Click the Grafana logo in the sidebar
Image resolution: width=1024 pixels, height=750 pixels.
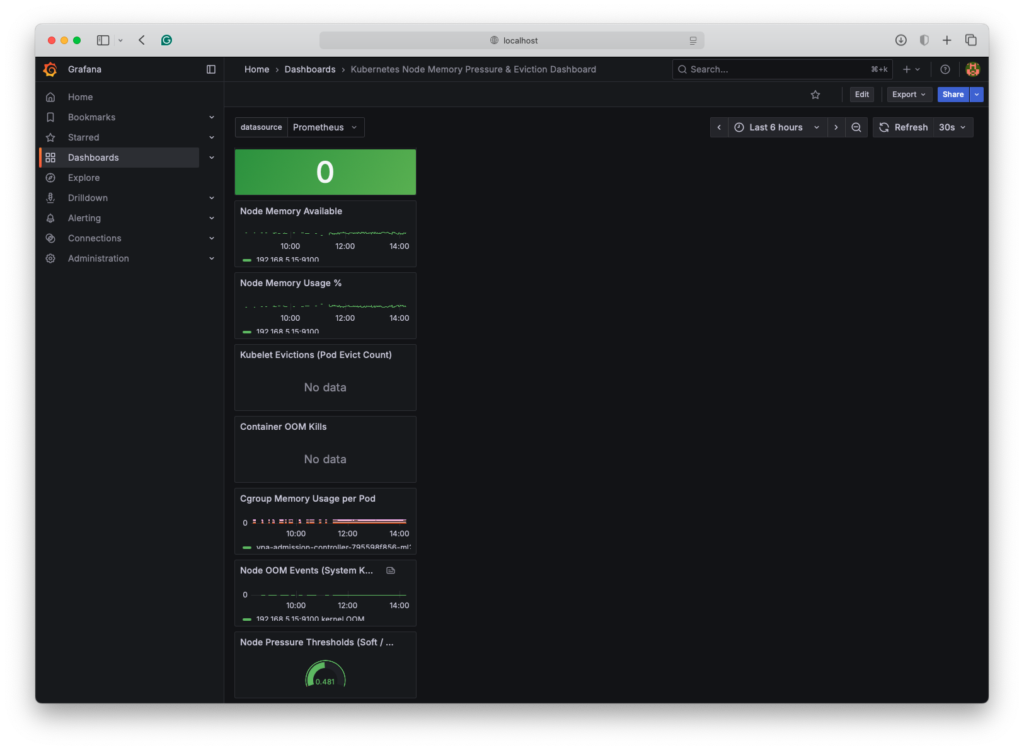(x=49, y=69)
